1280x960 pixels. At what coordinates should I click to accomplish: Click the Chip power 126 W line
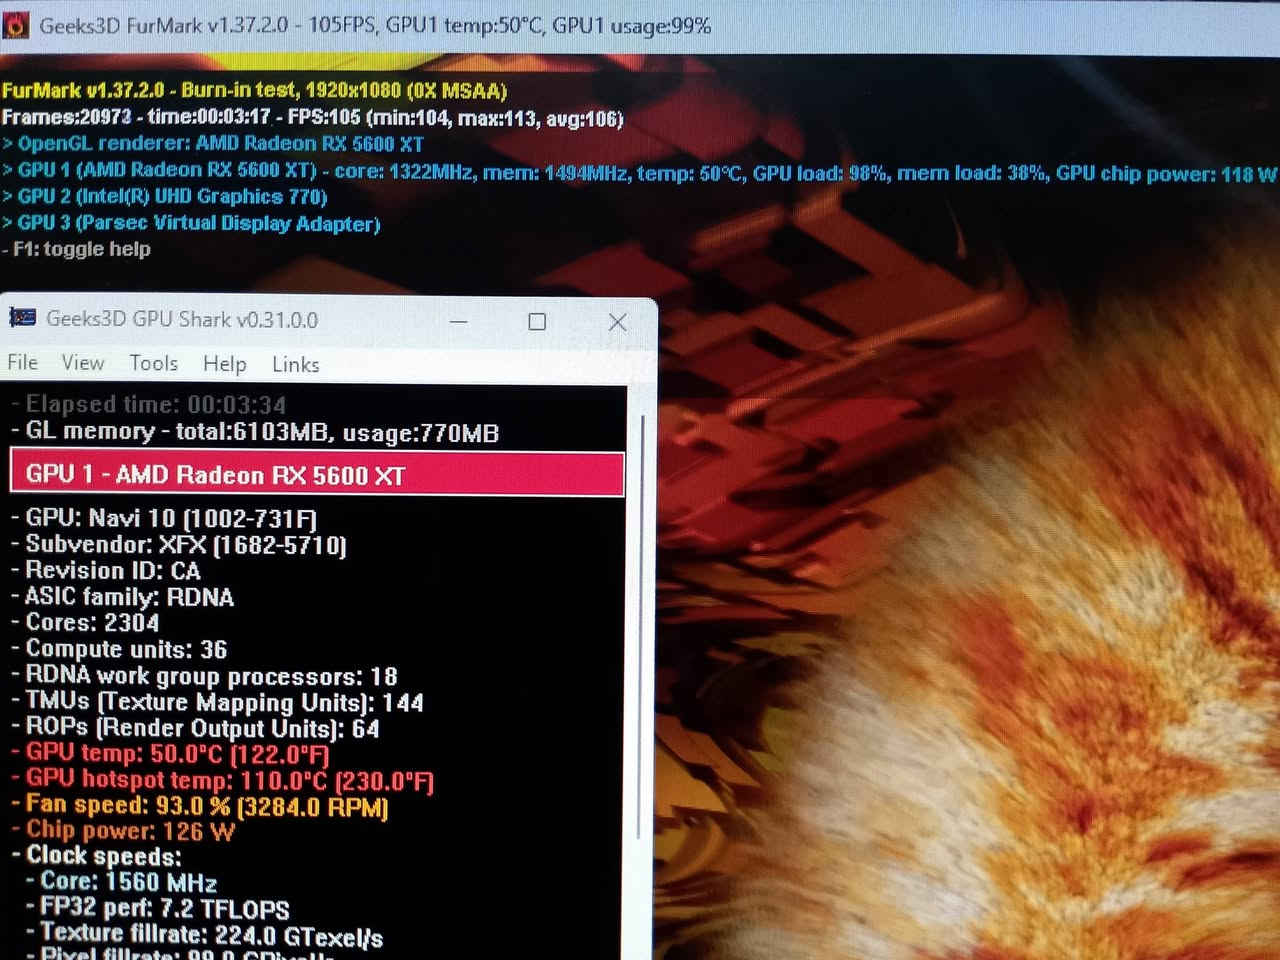point(130,830)
